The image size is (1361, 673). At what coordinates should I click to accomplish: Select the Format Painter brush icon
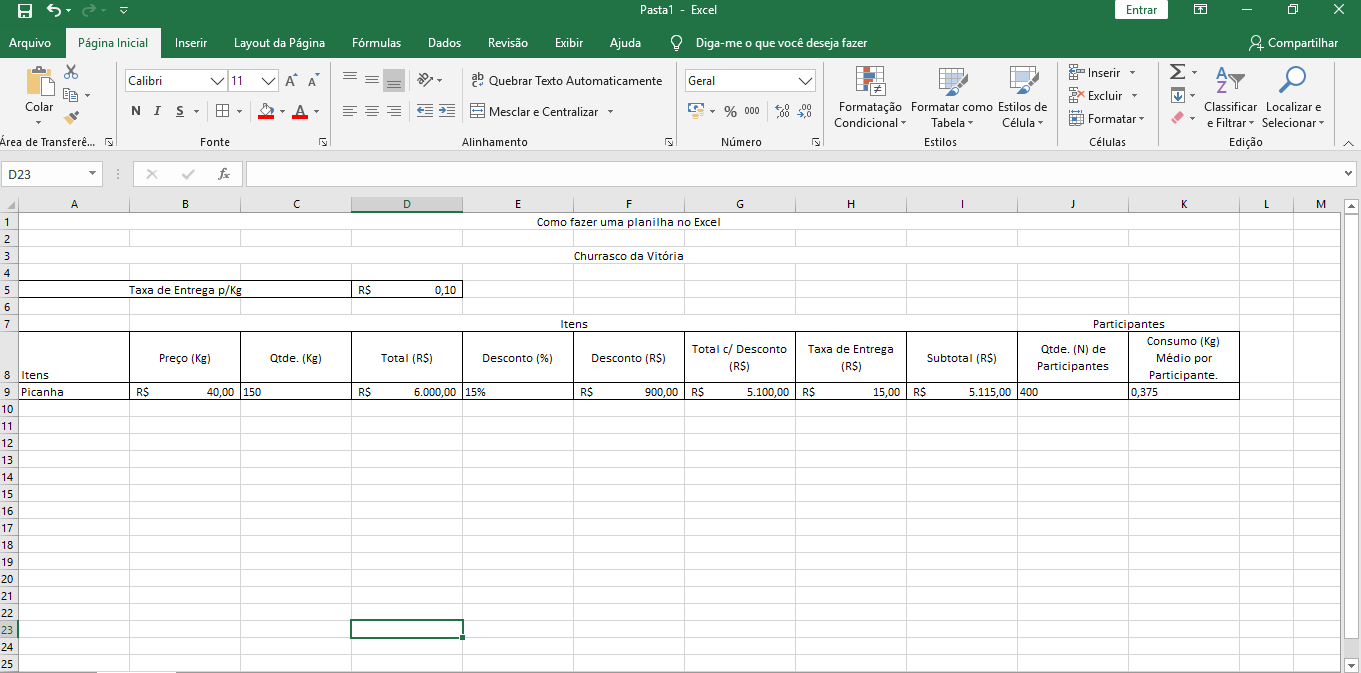click(71, 118)
